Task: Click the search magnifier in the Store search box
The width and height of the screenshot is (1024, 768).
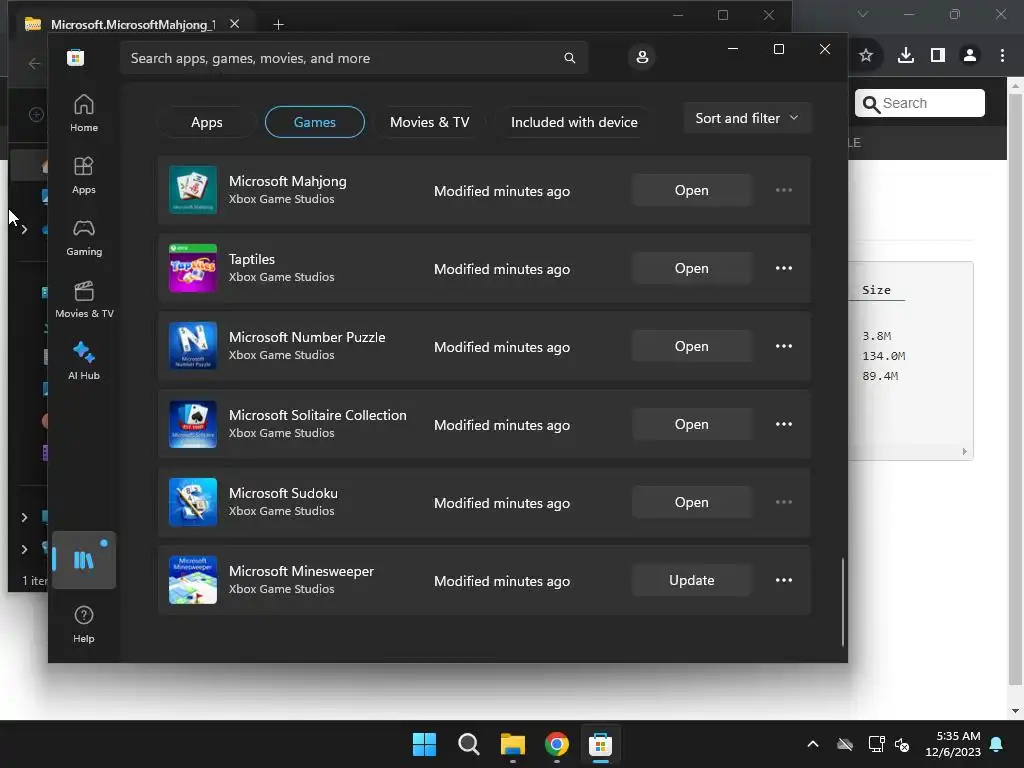Action: click(x=569, y=58)
